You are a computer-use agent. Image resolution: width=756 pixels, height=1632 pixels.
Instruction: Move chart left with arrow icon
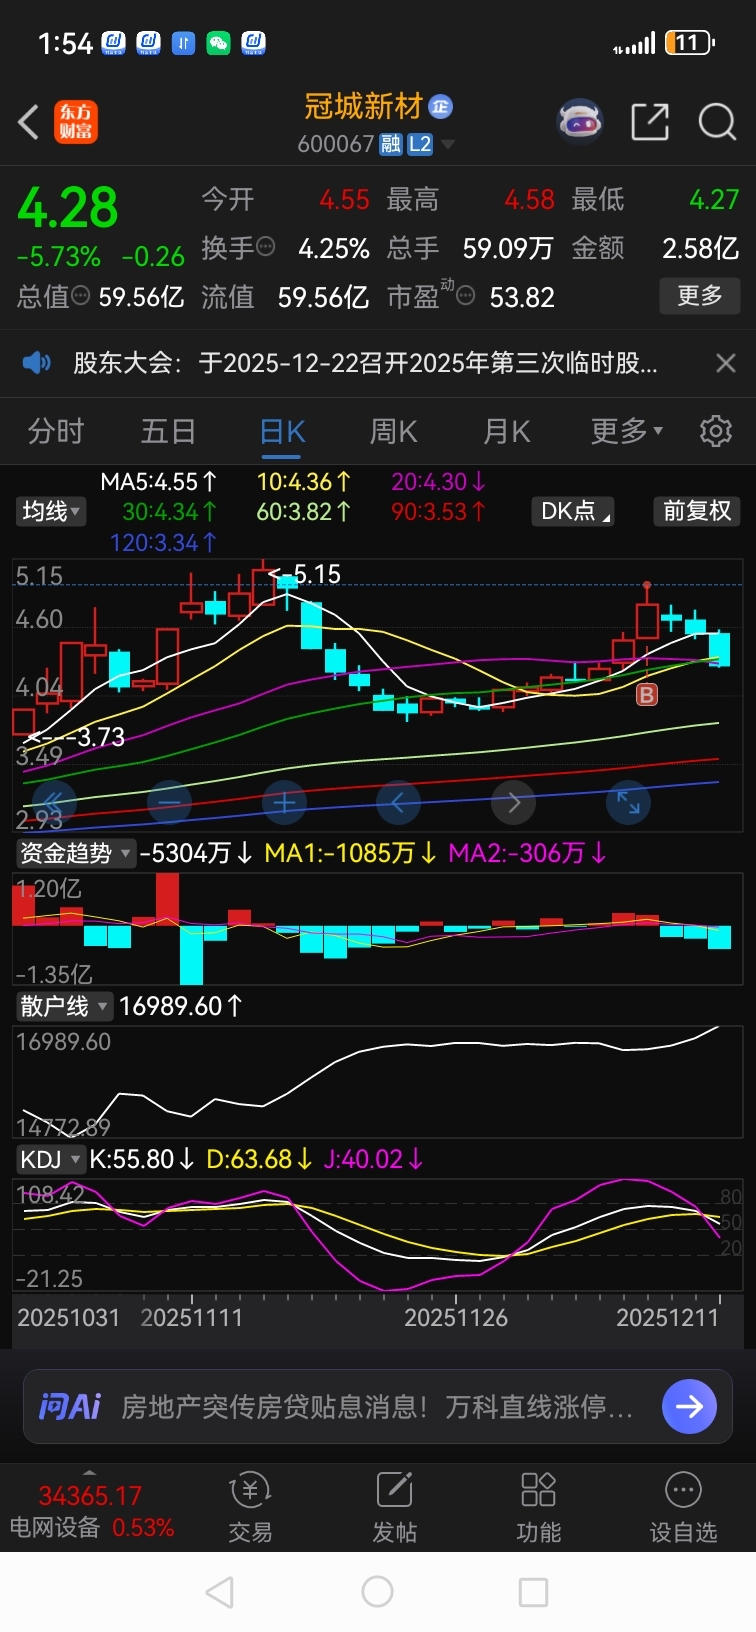click(x=398, y=802)
